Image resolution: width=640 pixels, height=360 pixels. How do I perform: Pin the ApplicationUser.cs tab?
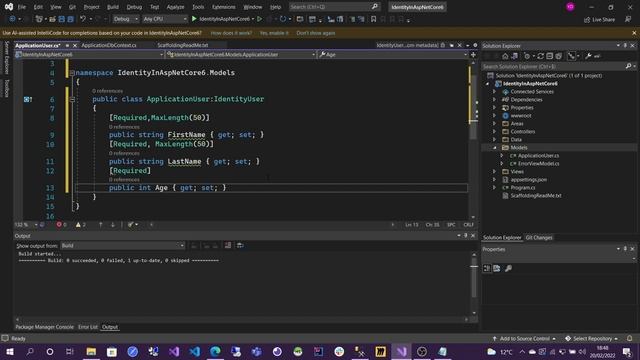(x=67, y=45)
